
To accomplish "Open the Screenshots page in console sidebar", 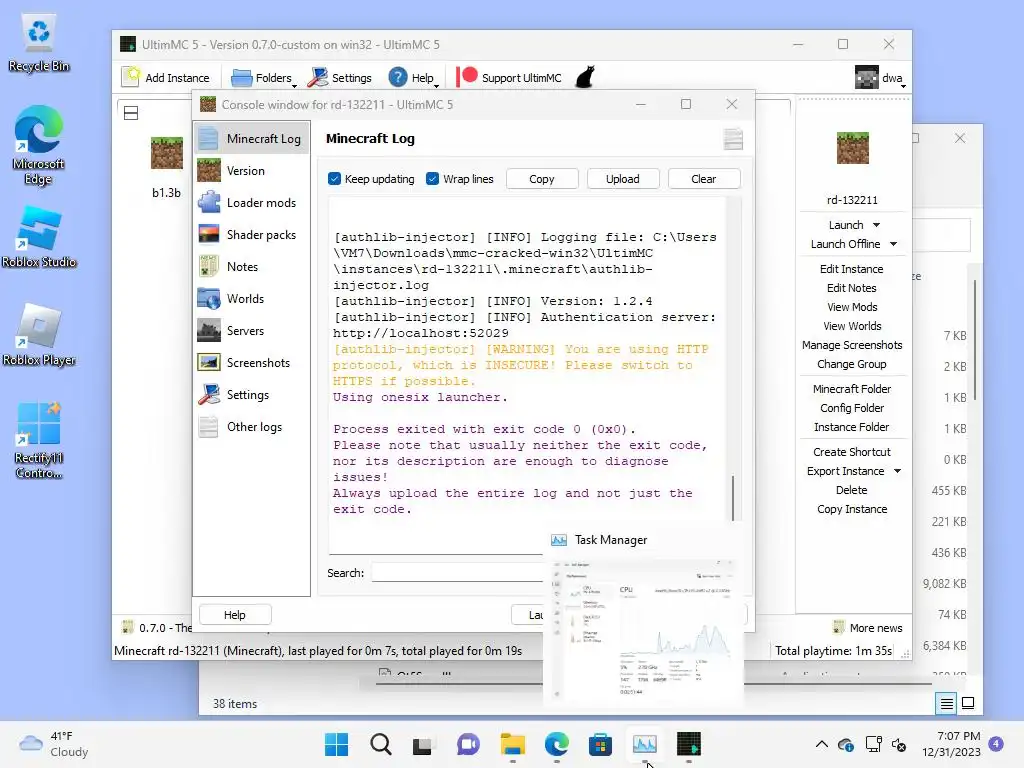I will click(252, 362).
